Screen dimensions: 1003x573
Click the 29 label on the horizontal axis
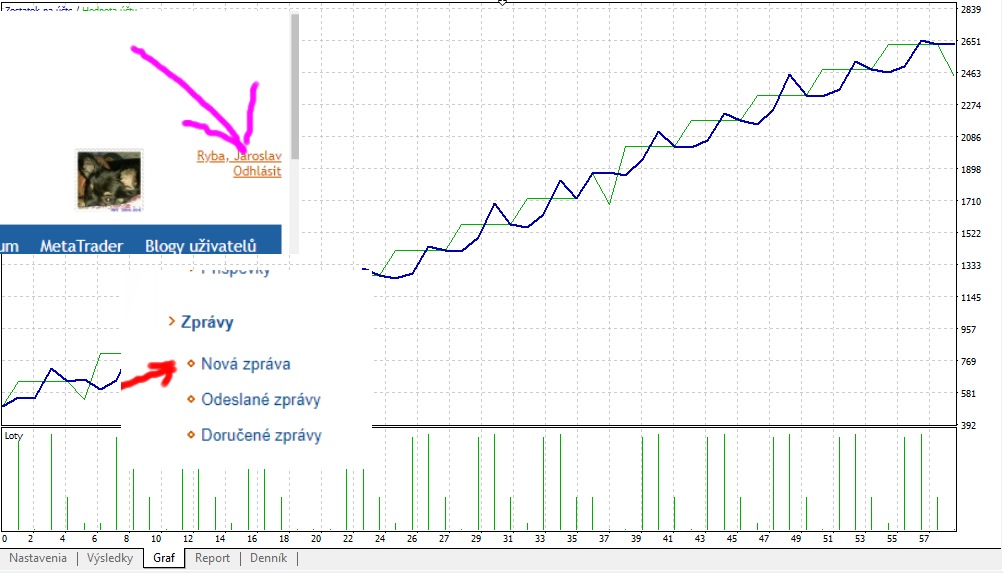[476, 539]
